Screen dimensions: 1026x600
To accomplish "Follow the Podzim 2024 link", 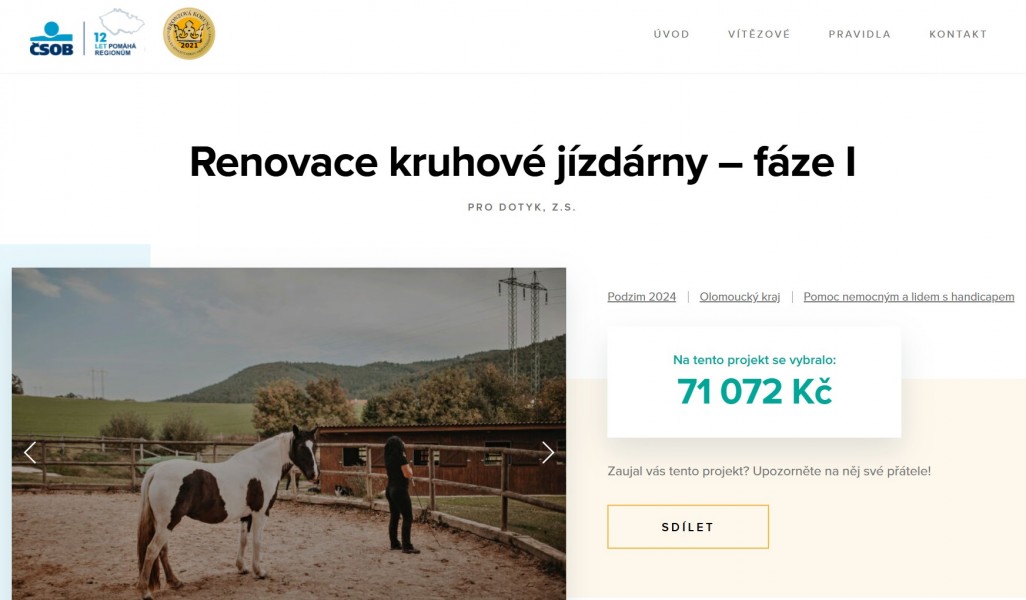I will click(641, 297).
